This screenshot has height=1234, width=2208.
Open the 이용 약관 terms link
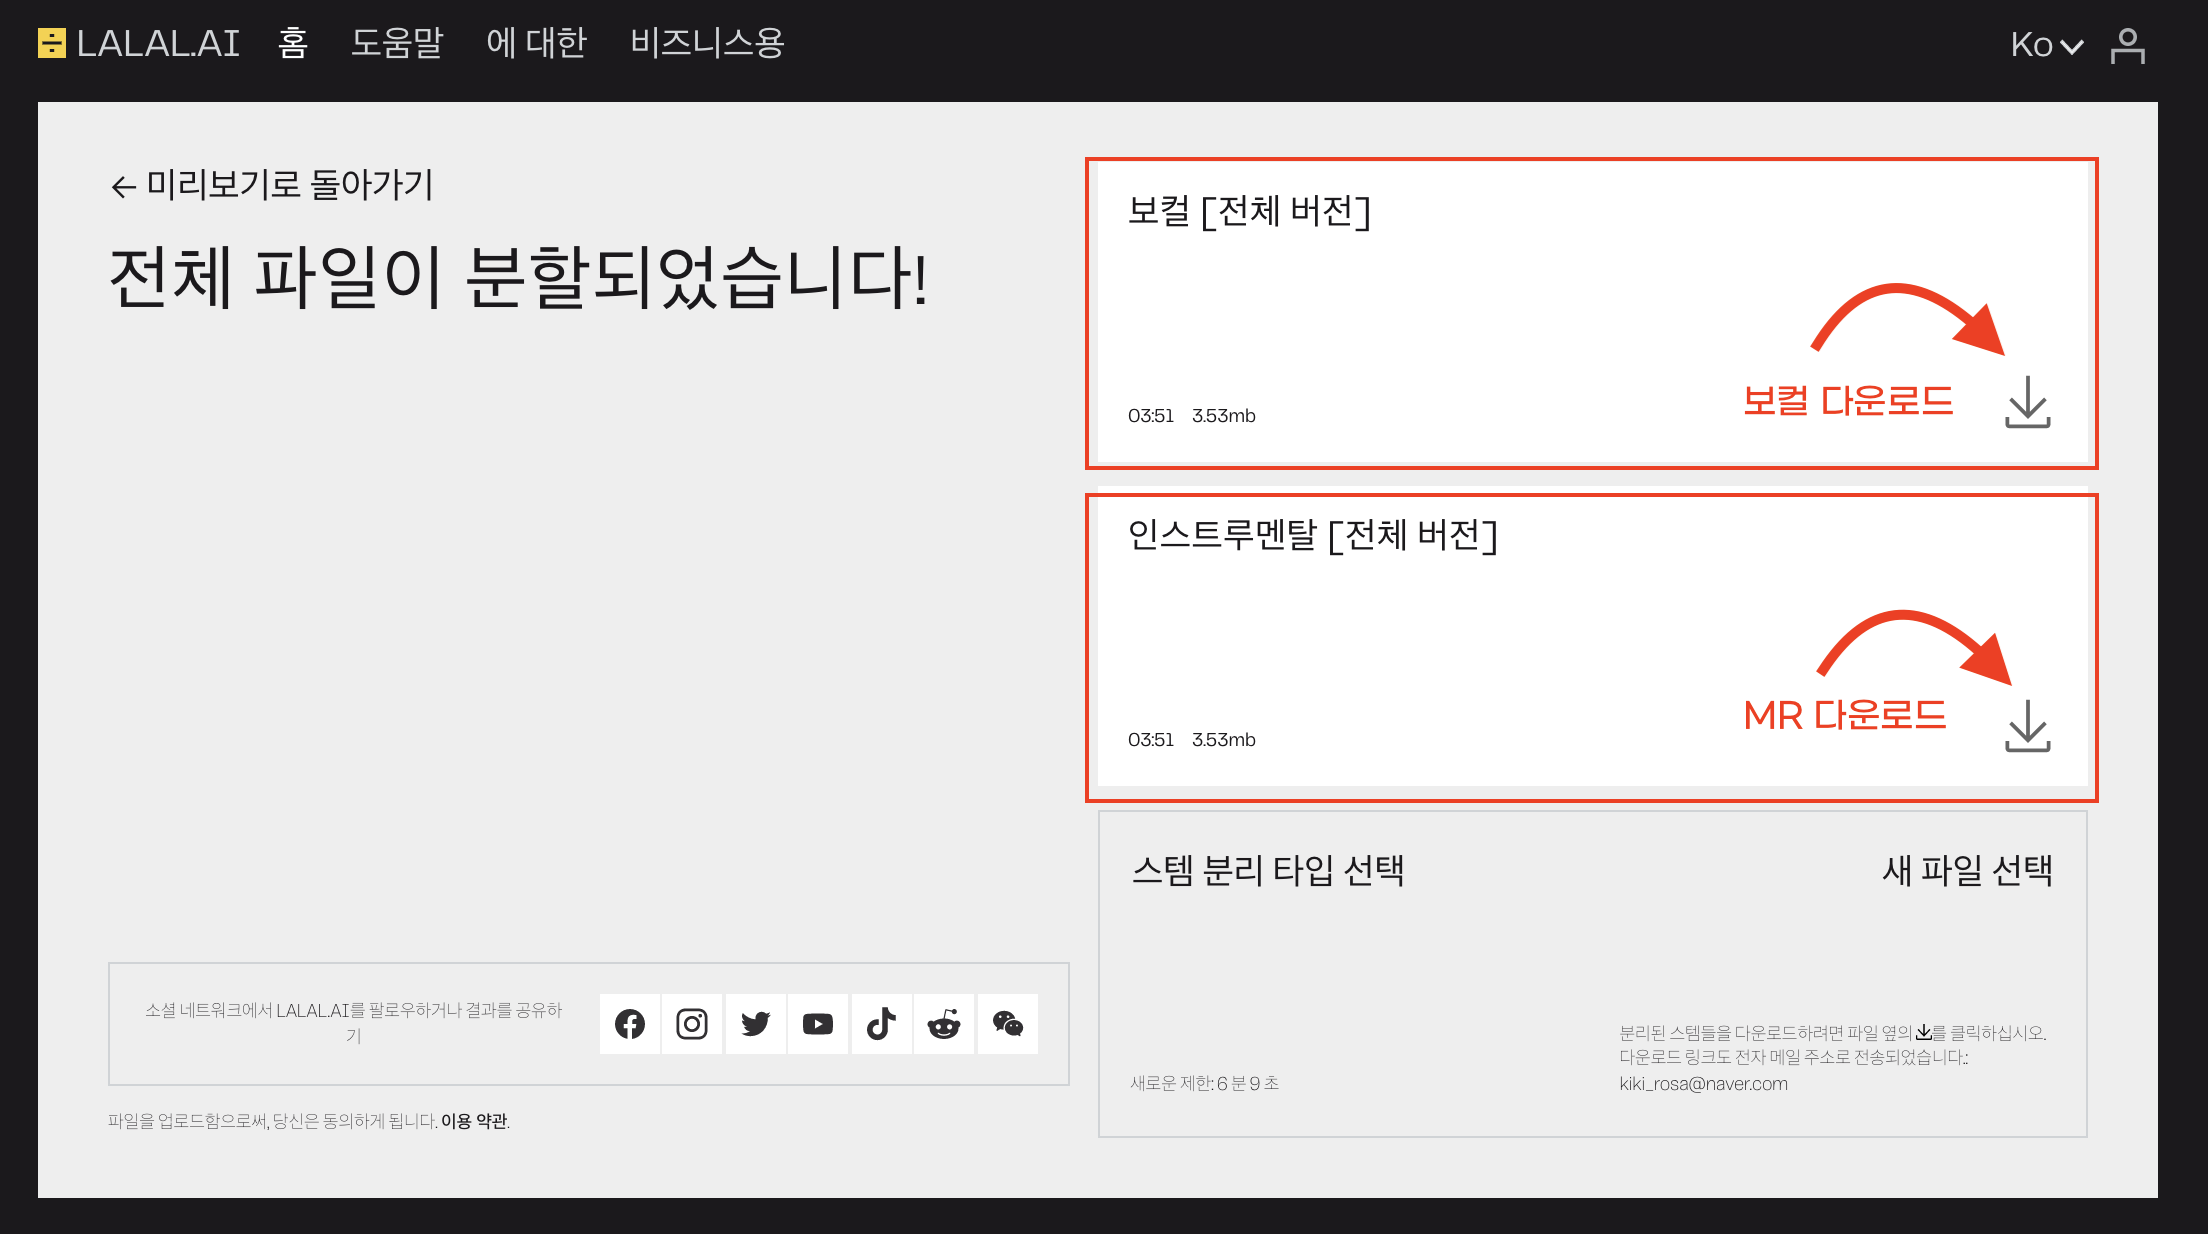474,1121
